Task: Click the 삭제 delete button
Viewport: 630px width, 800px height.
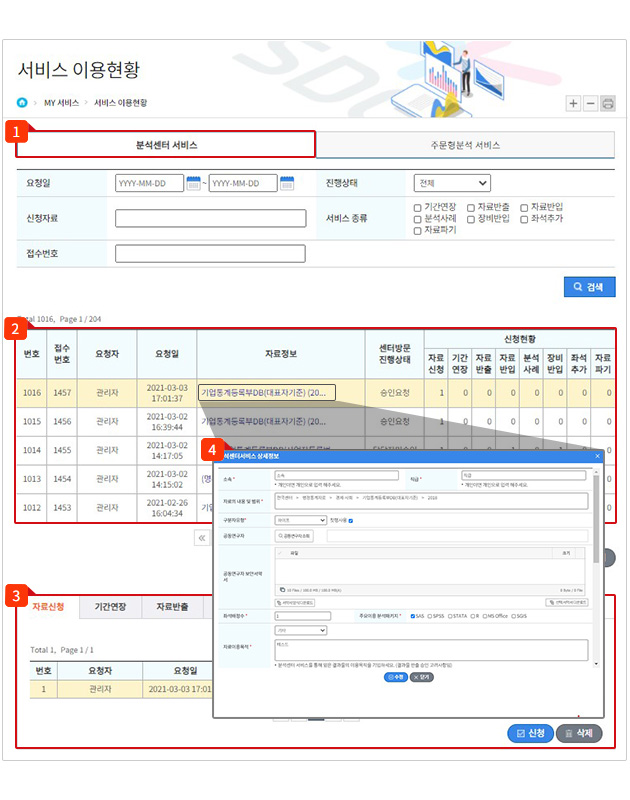Action: click(579, 733)
